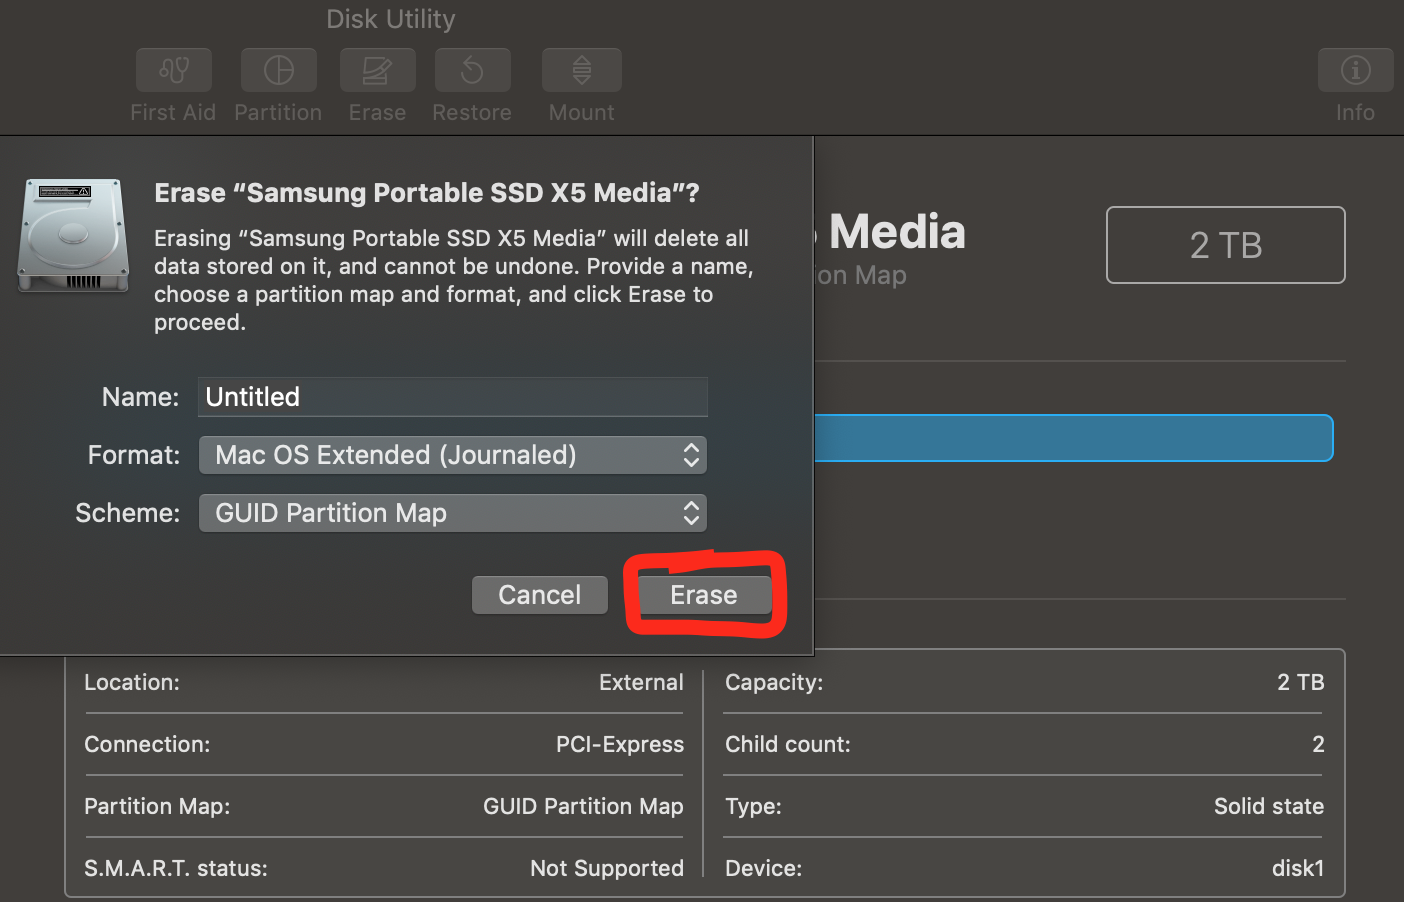Select the "GUID Partition Map" info value
The height and width of the screenshot is (902, 1404).
click(x=583, y=806)
